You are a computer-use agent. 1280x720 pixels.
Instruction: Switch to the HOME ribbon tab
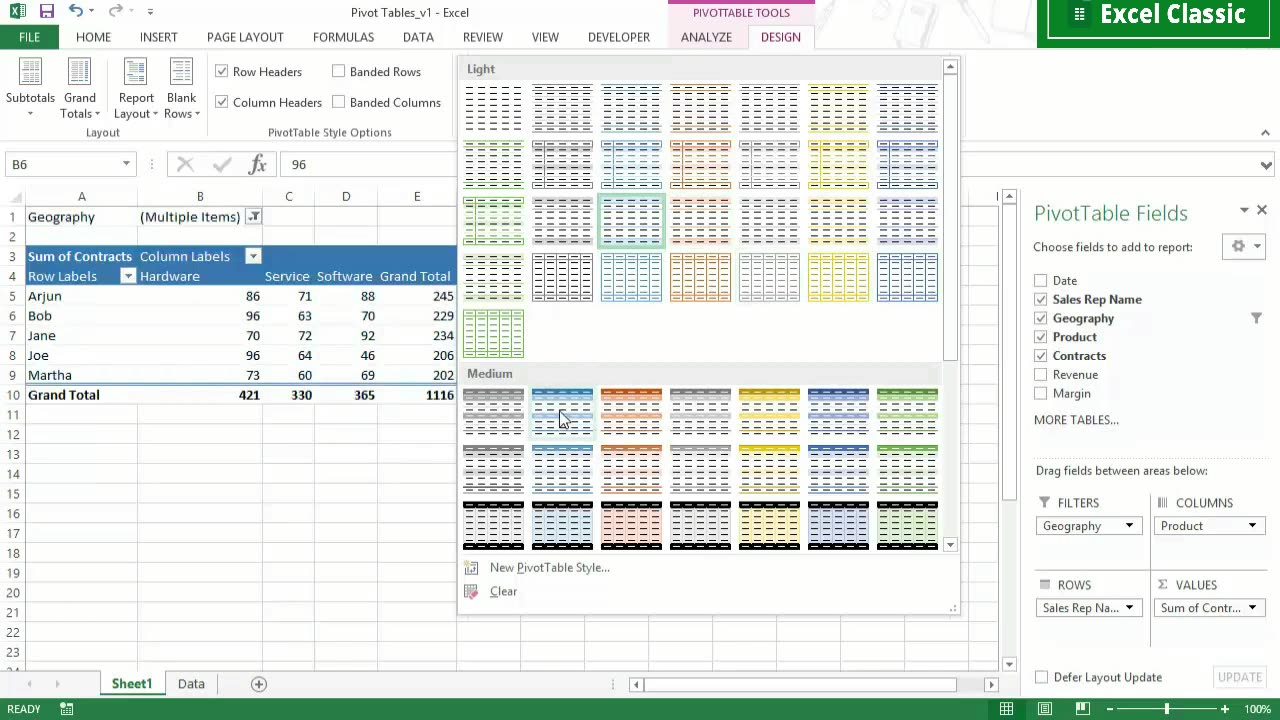pyautogui.click(x=93, y=37)
